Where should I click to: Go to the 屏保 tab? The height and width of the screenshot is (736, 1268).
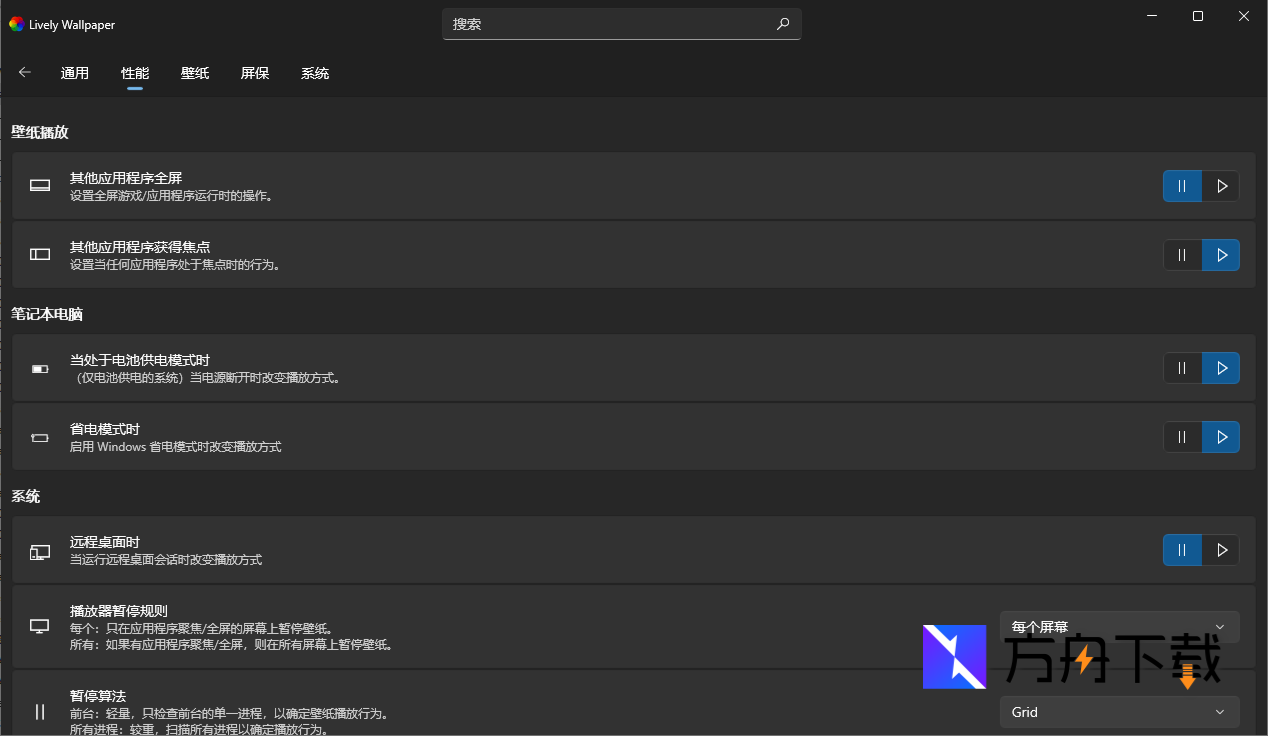pyautogui.click(x=255, y=73)
